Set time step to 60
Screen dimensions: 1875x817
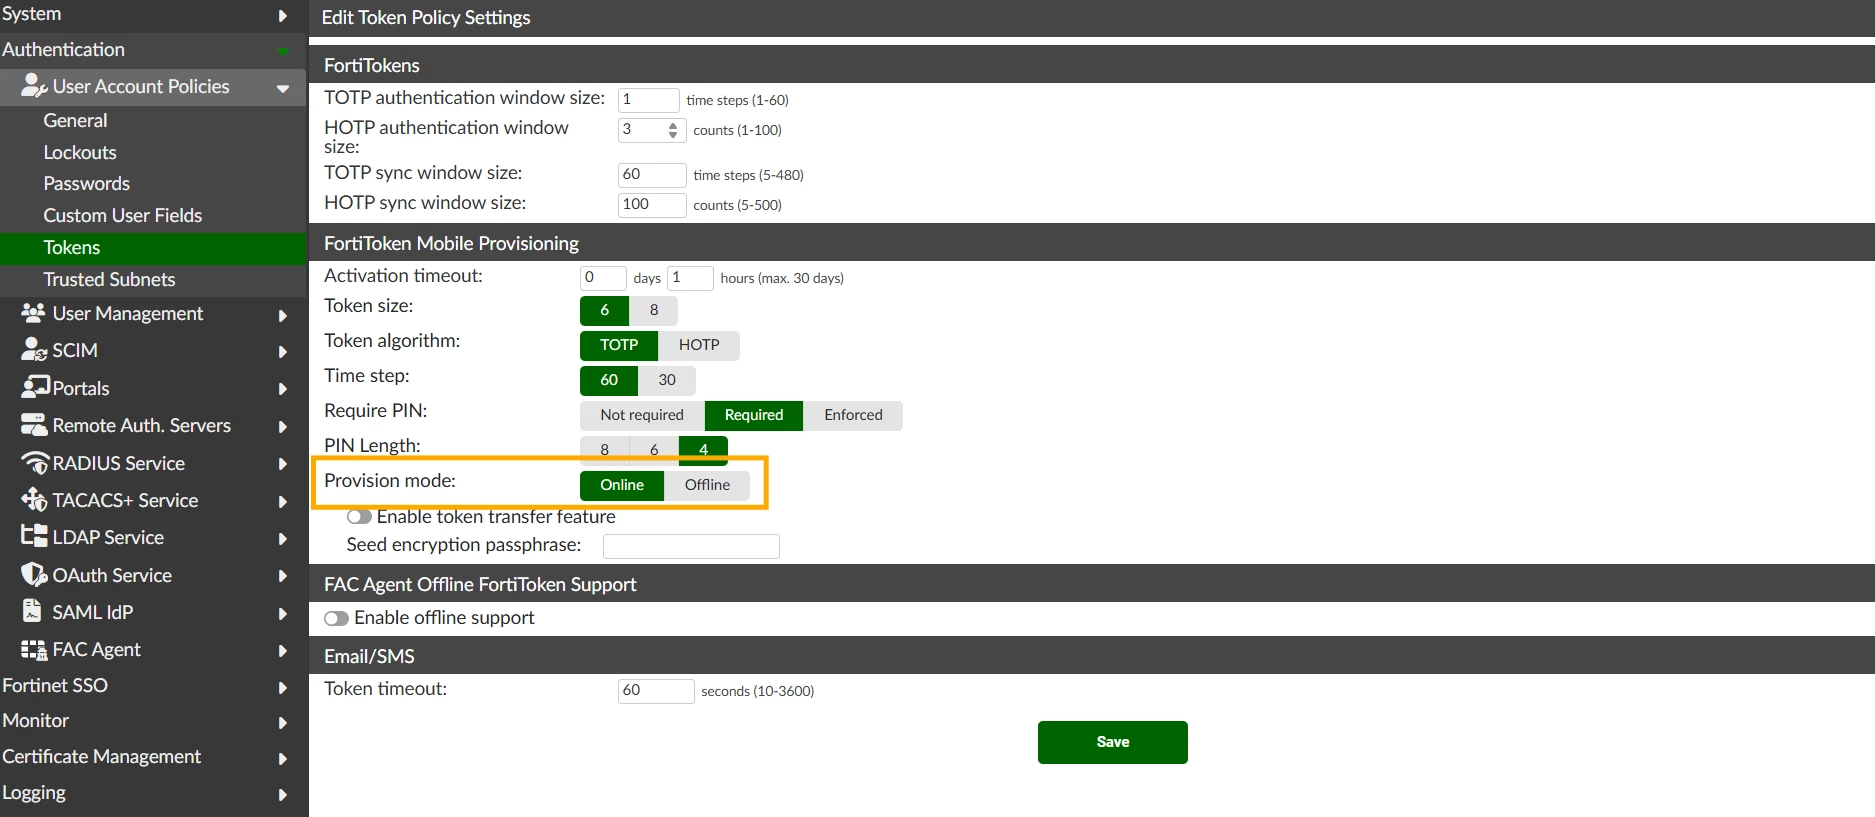609,380
